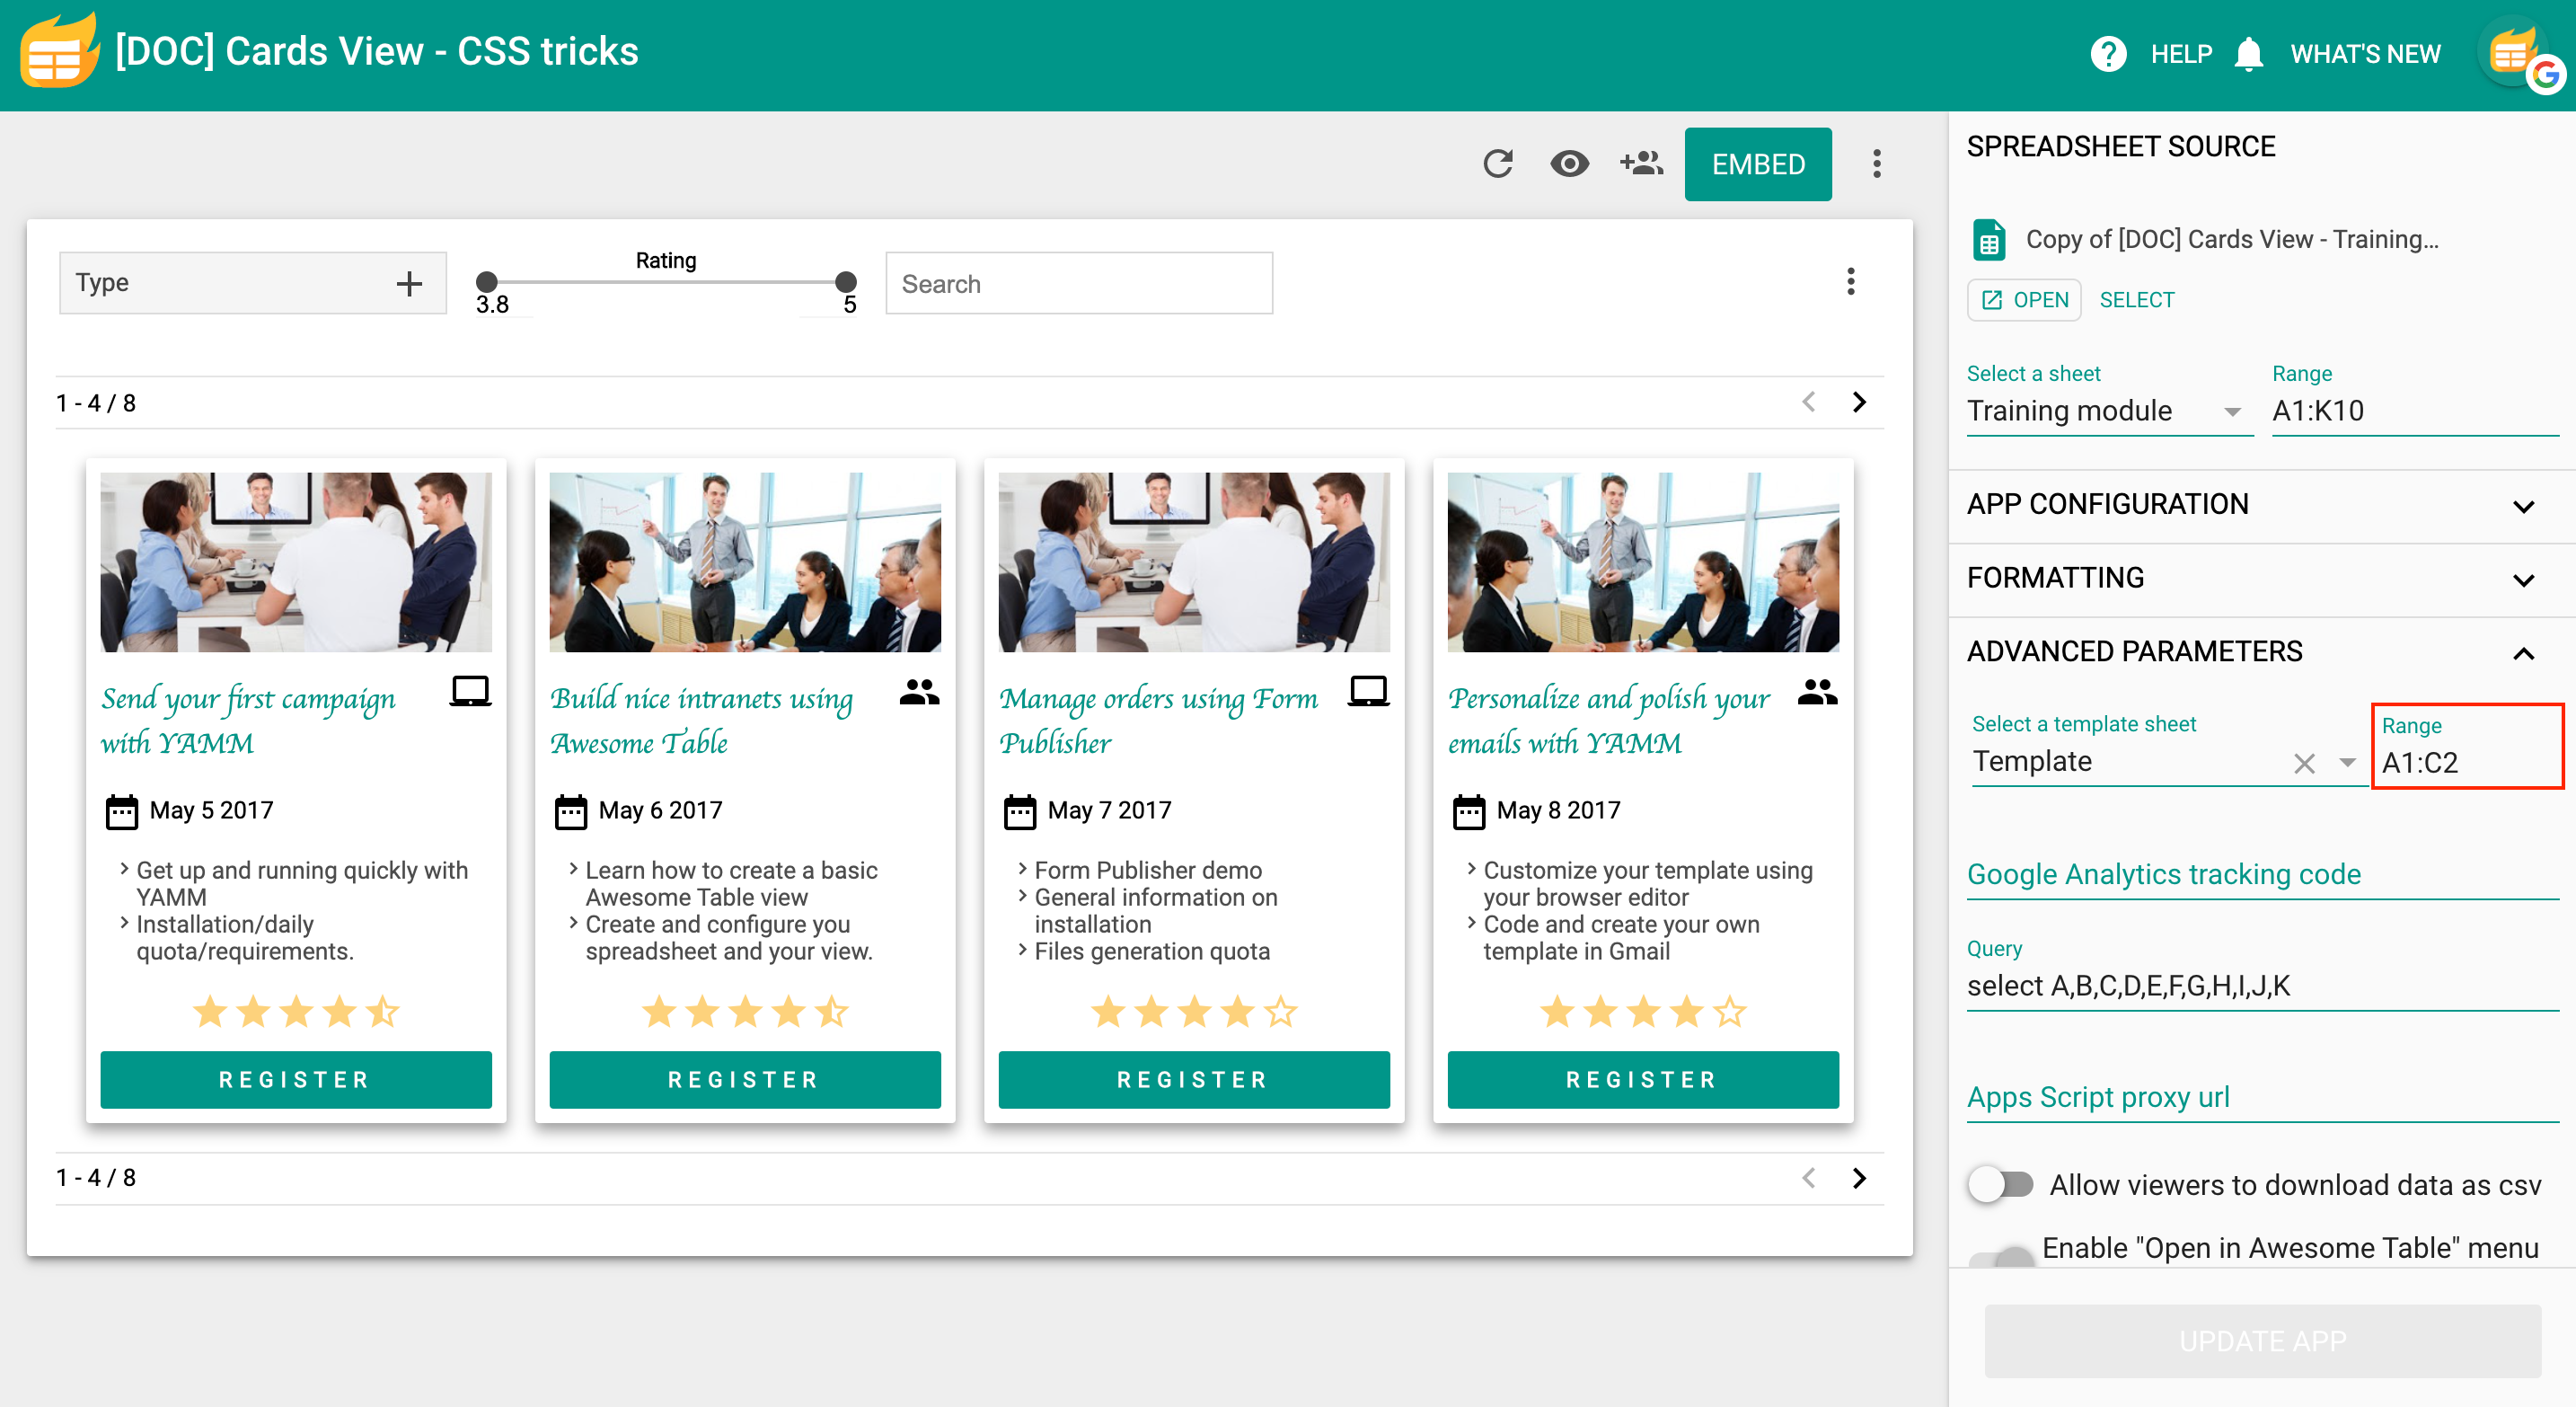Click star rating on Manage orders card
The height and width of the screenshot is (1407, 2576).
pos(1194,1012)
